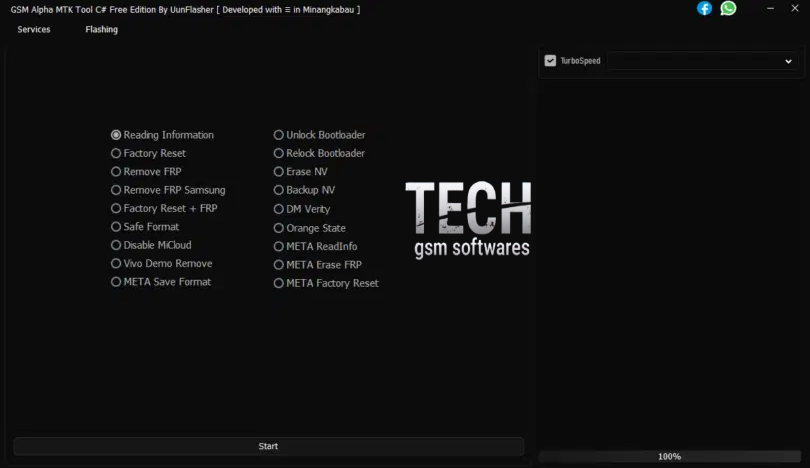Choose META Save Format option
The width and height of the screenshot is (810, 468).
161,282
